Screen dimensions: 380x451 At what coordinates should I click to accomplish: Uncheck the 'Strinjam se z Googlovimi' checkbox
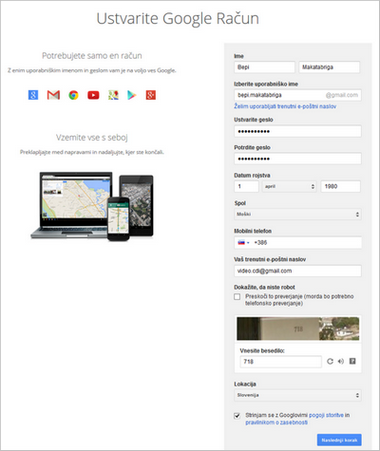[237, 416]
